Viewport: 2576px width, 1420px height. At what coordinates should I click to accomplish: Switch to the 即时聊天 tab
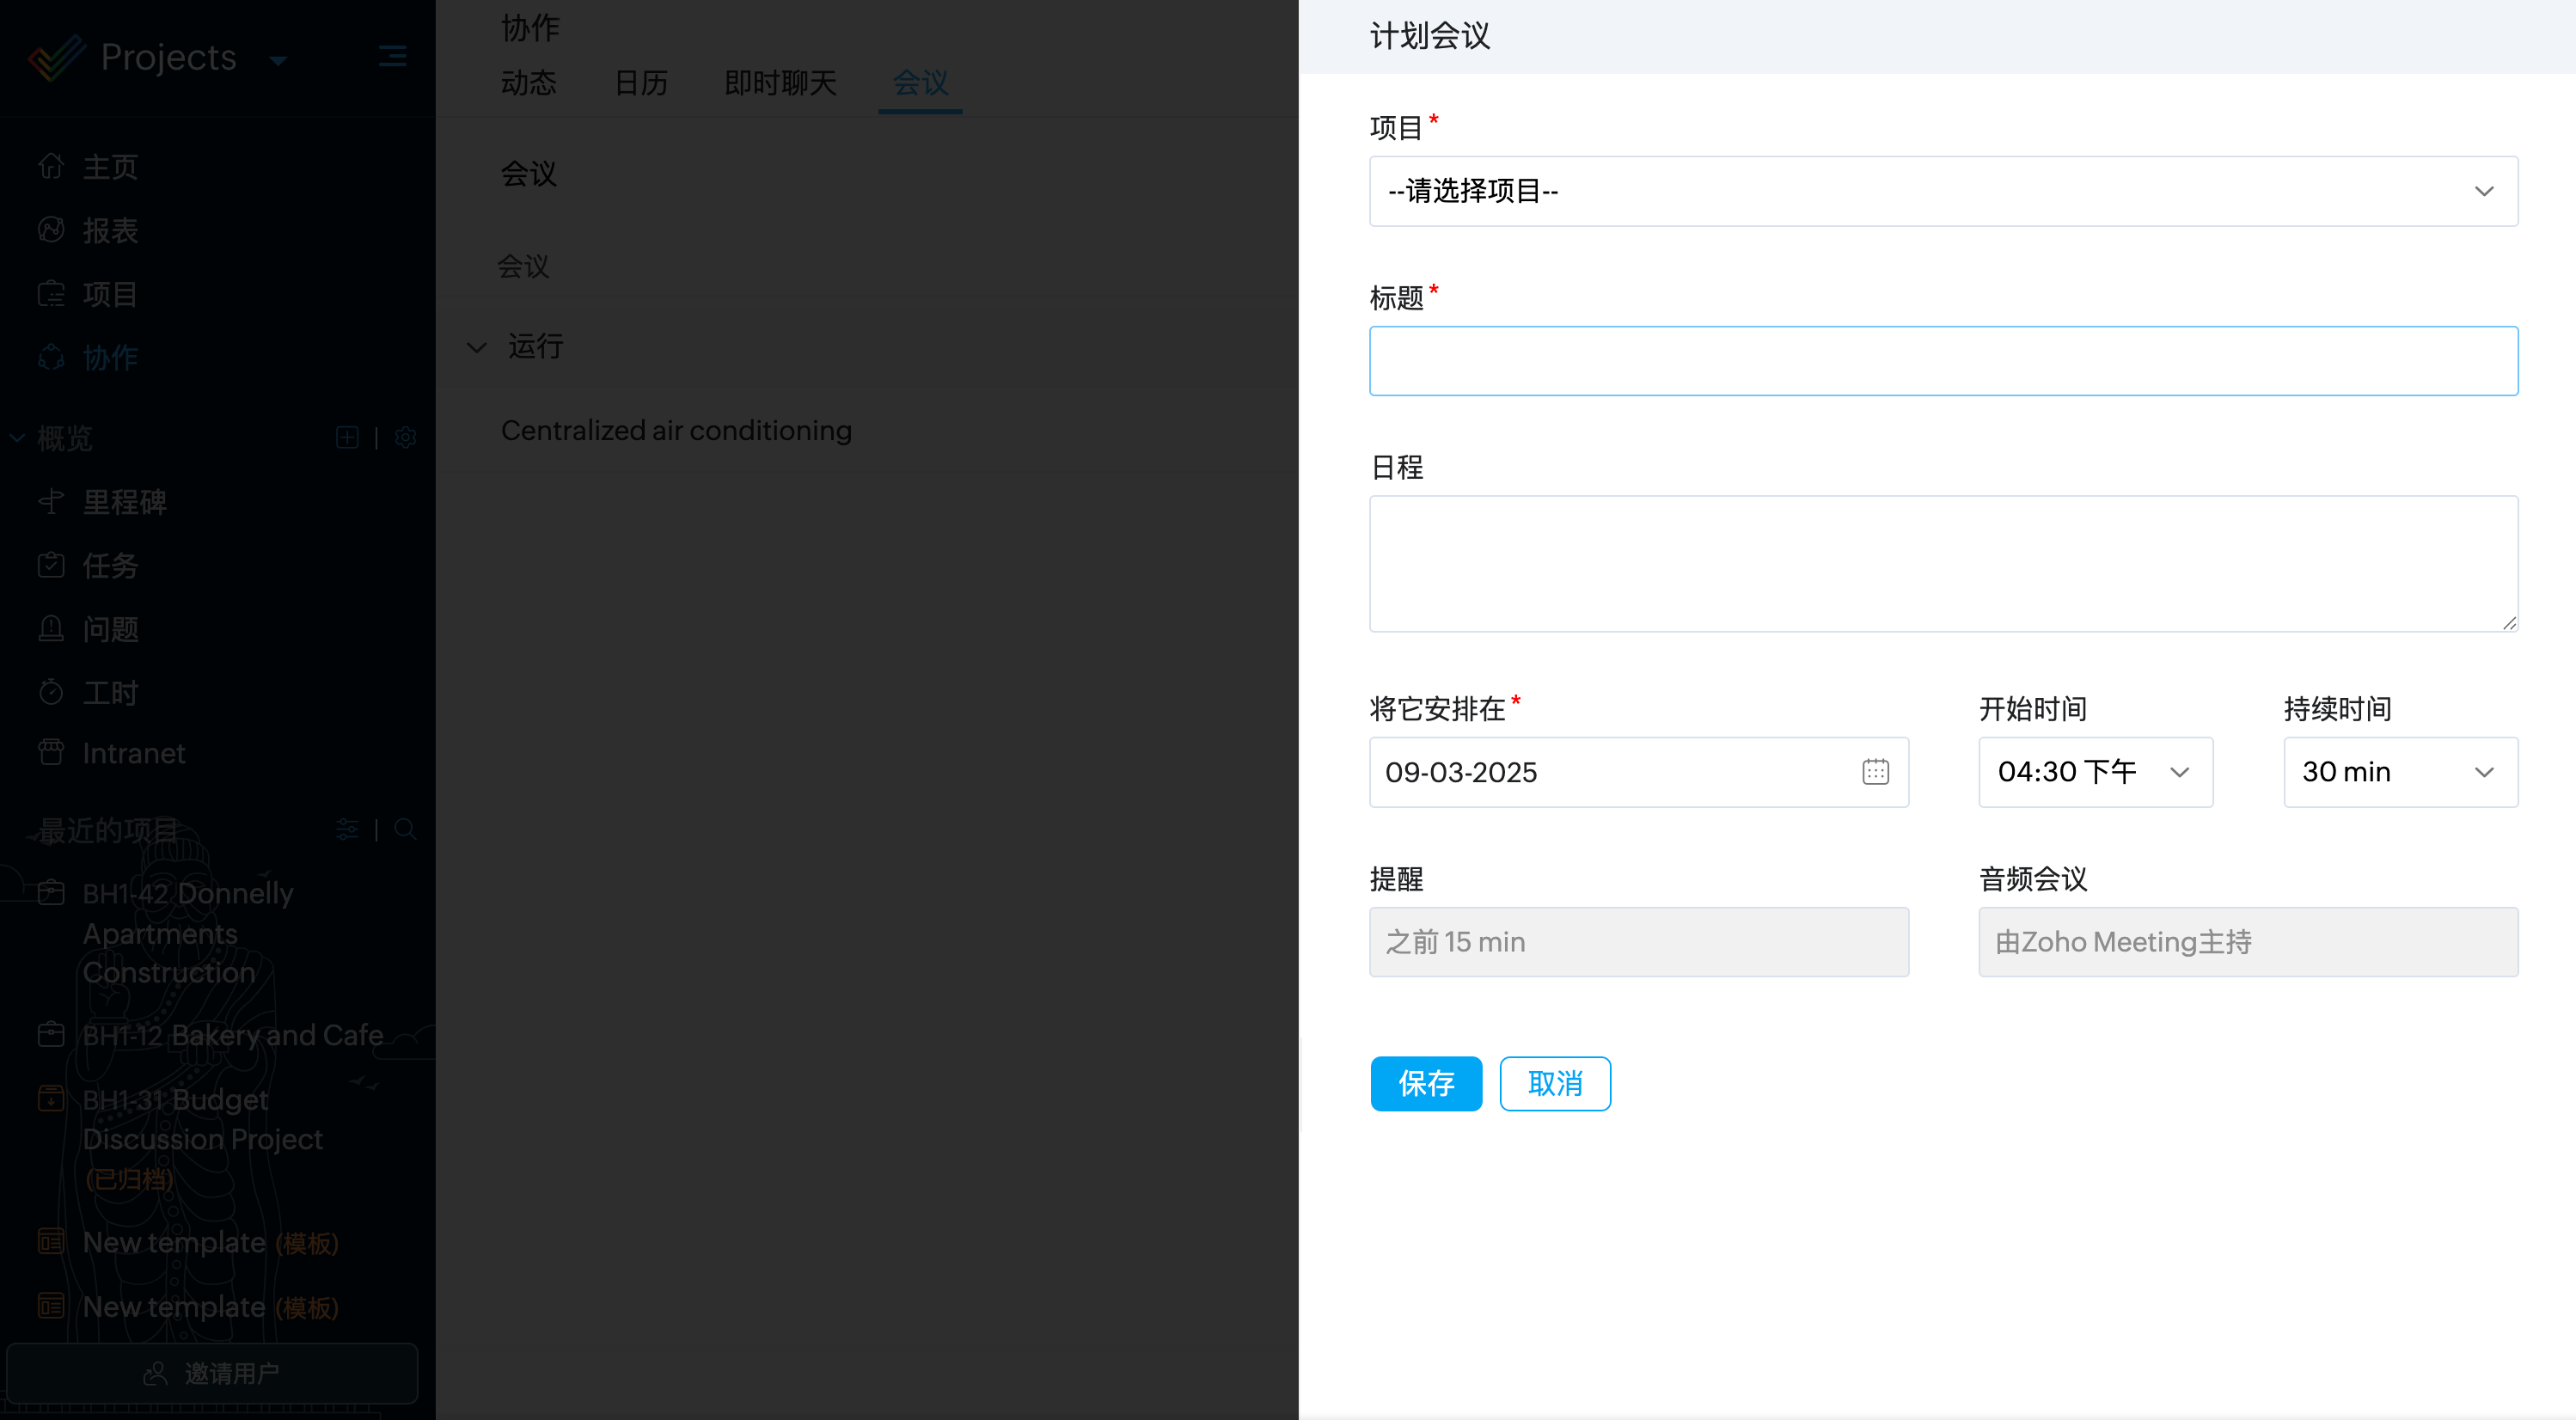tap(780, 83)
